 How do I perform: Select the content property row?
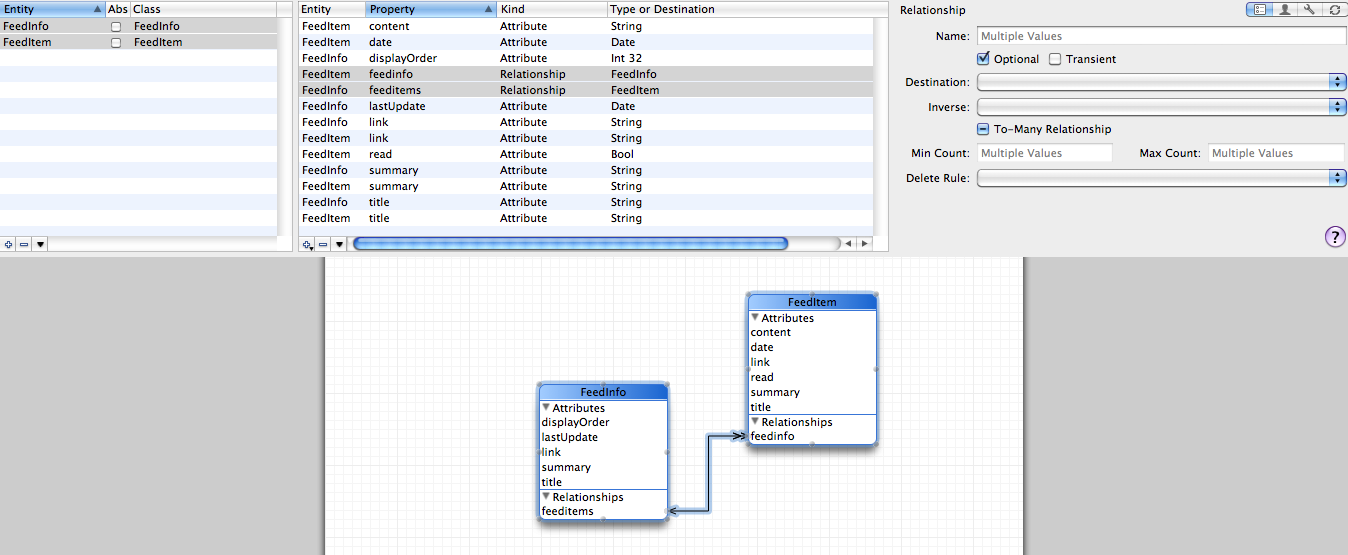pyautogui.click(x=586, y=26)
